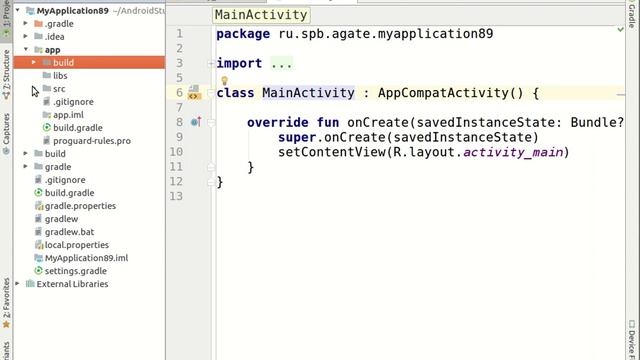Click settings.gradle Gradle icon
This screenshot has width=640, height=360.
(38, 271)
